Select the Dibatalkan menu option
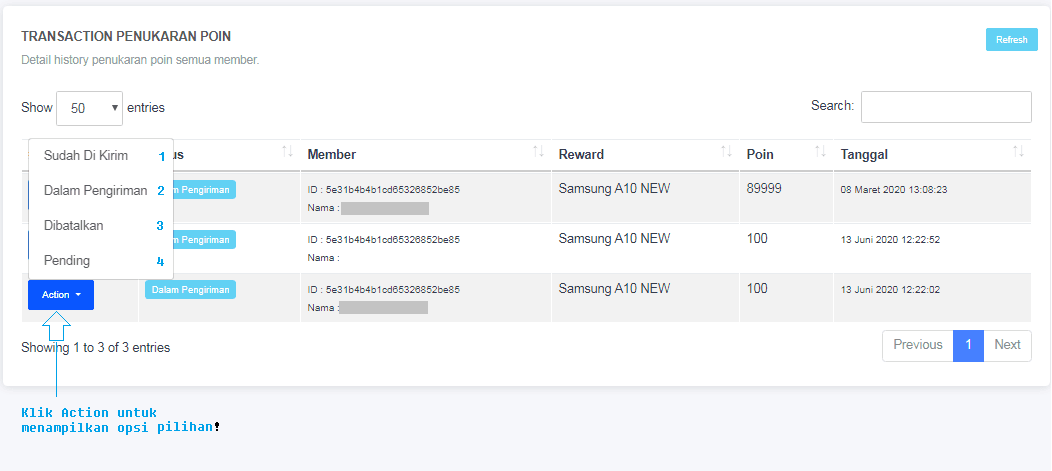Screen dimensions: 1052x471 tap(74, 226)
